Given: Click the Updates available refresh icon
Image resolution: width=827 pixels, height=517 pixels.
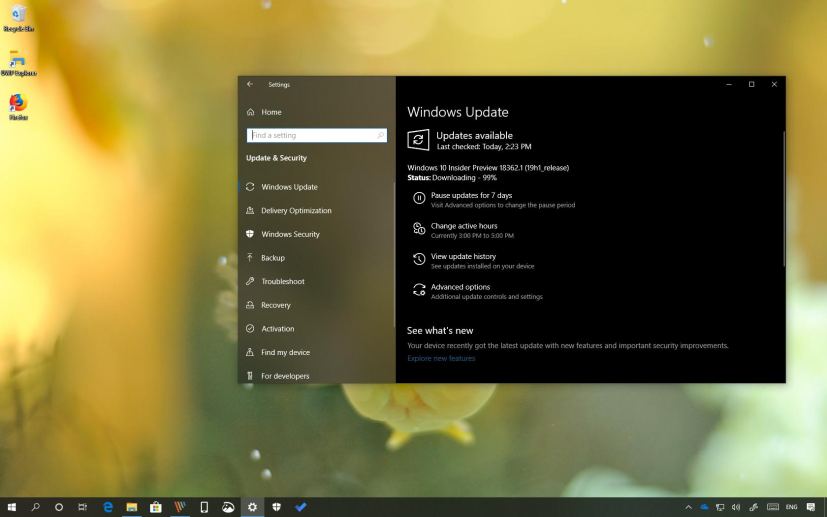Looking at the screenshot, I should (x=418, y=140).
